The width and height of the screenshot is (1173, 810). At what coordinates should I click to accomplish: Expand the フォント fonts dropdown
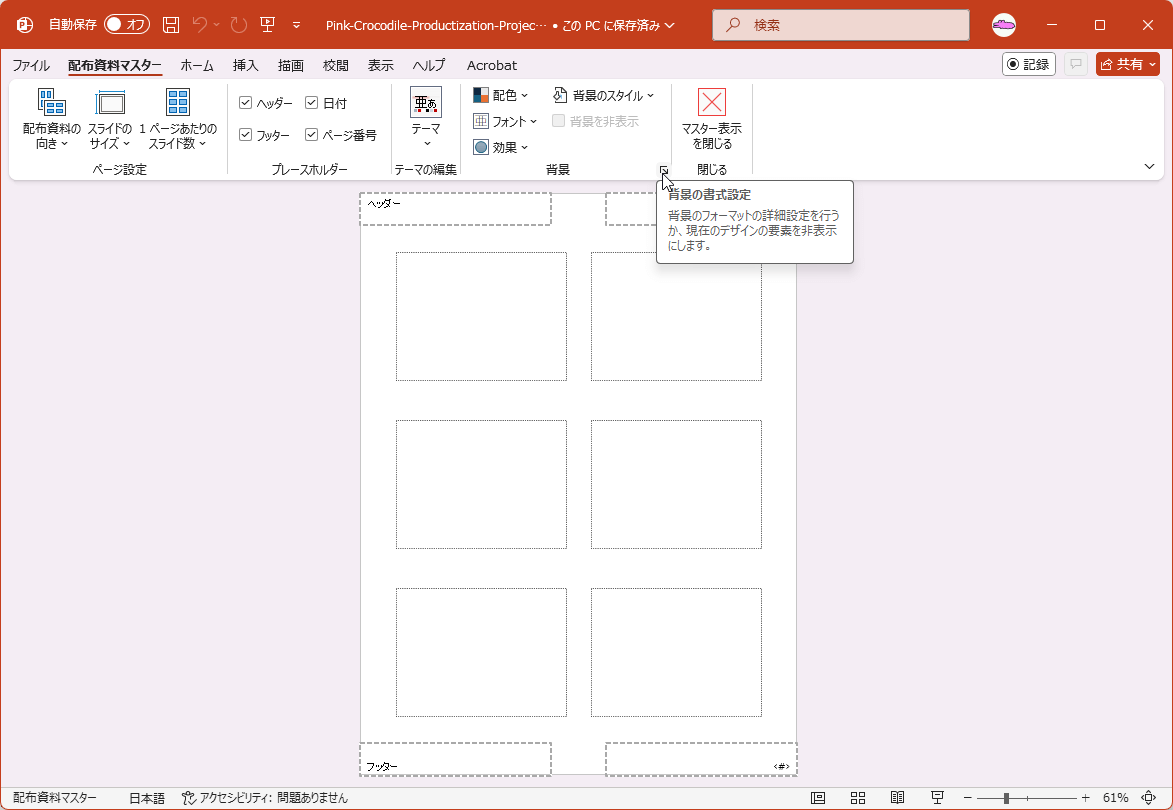click(x=505, y=121)
